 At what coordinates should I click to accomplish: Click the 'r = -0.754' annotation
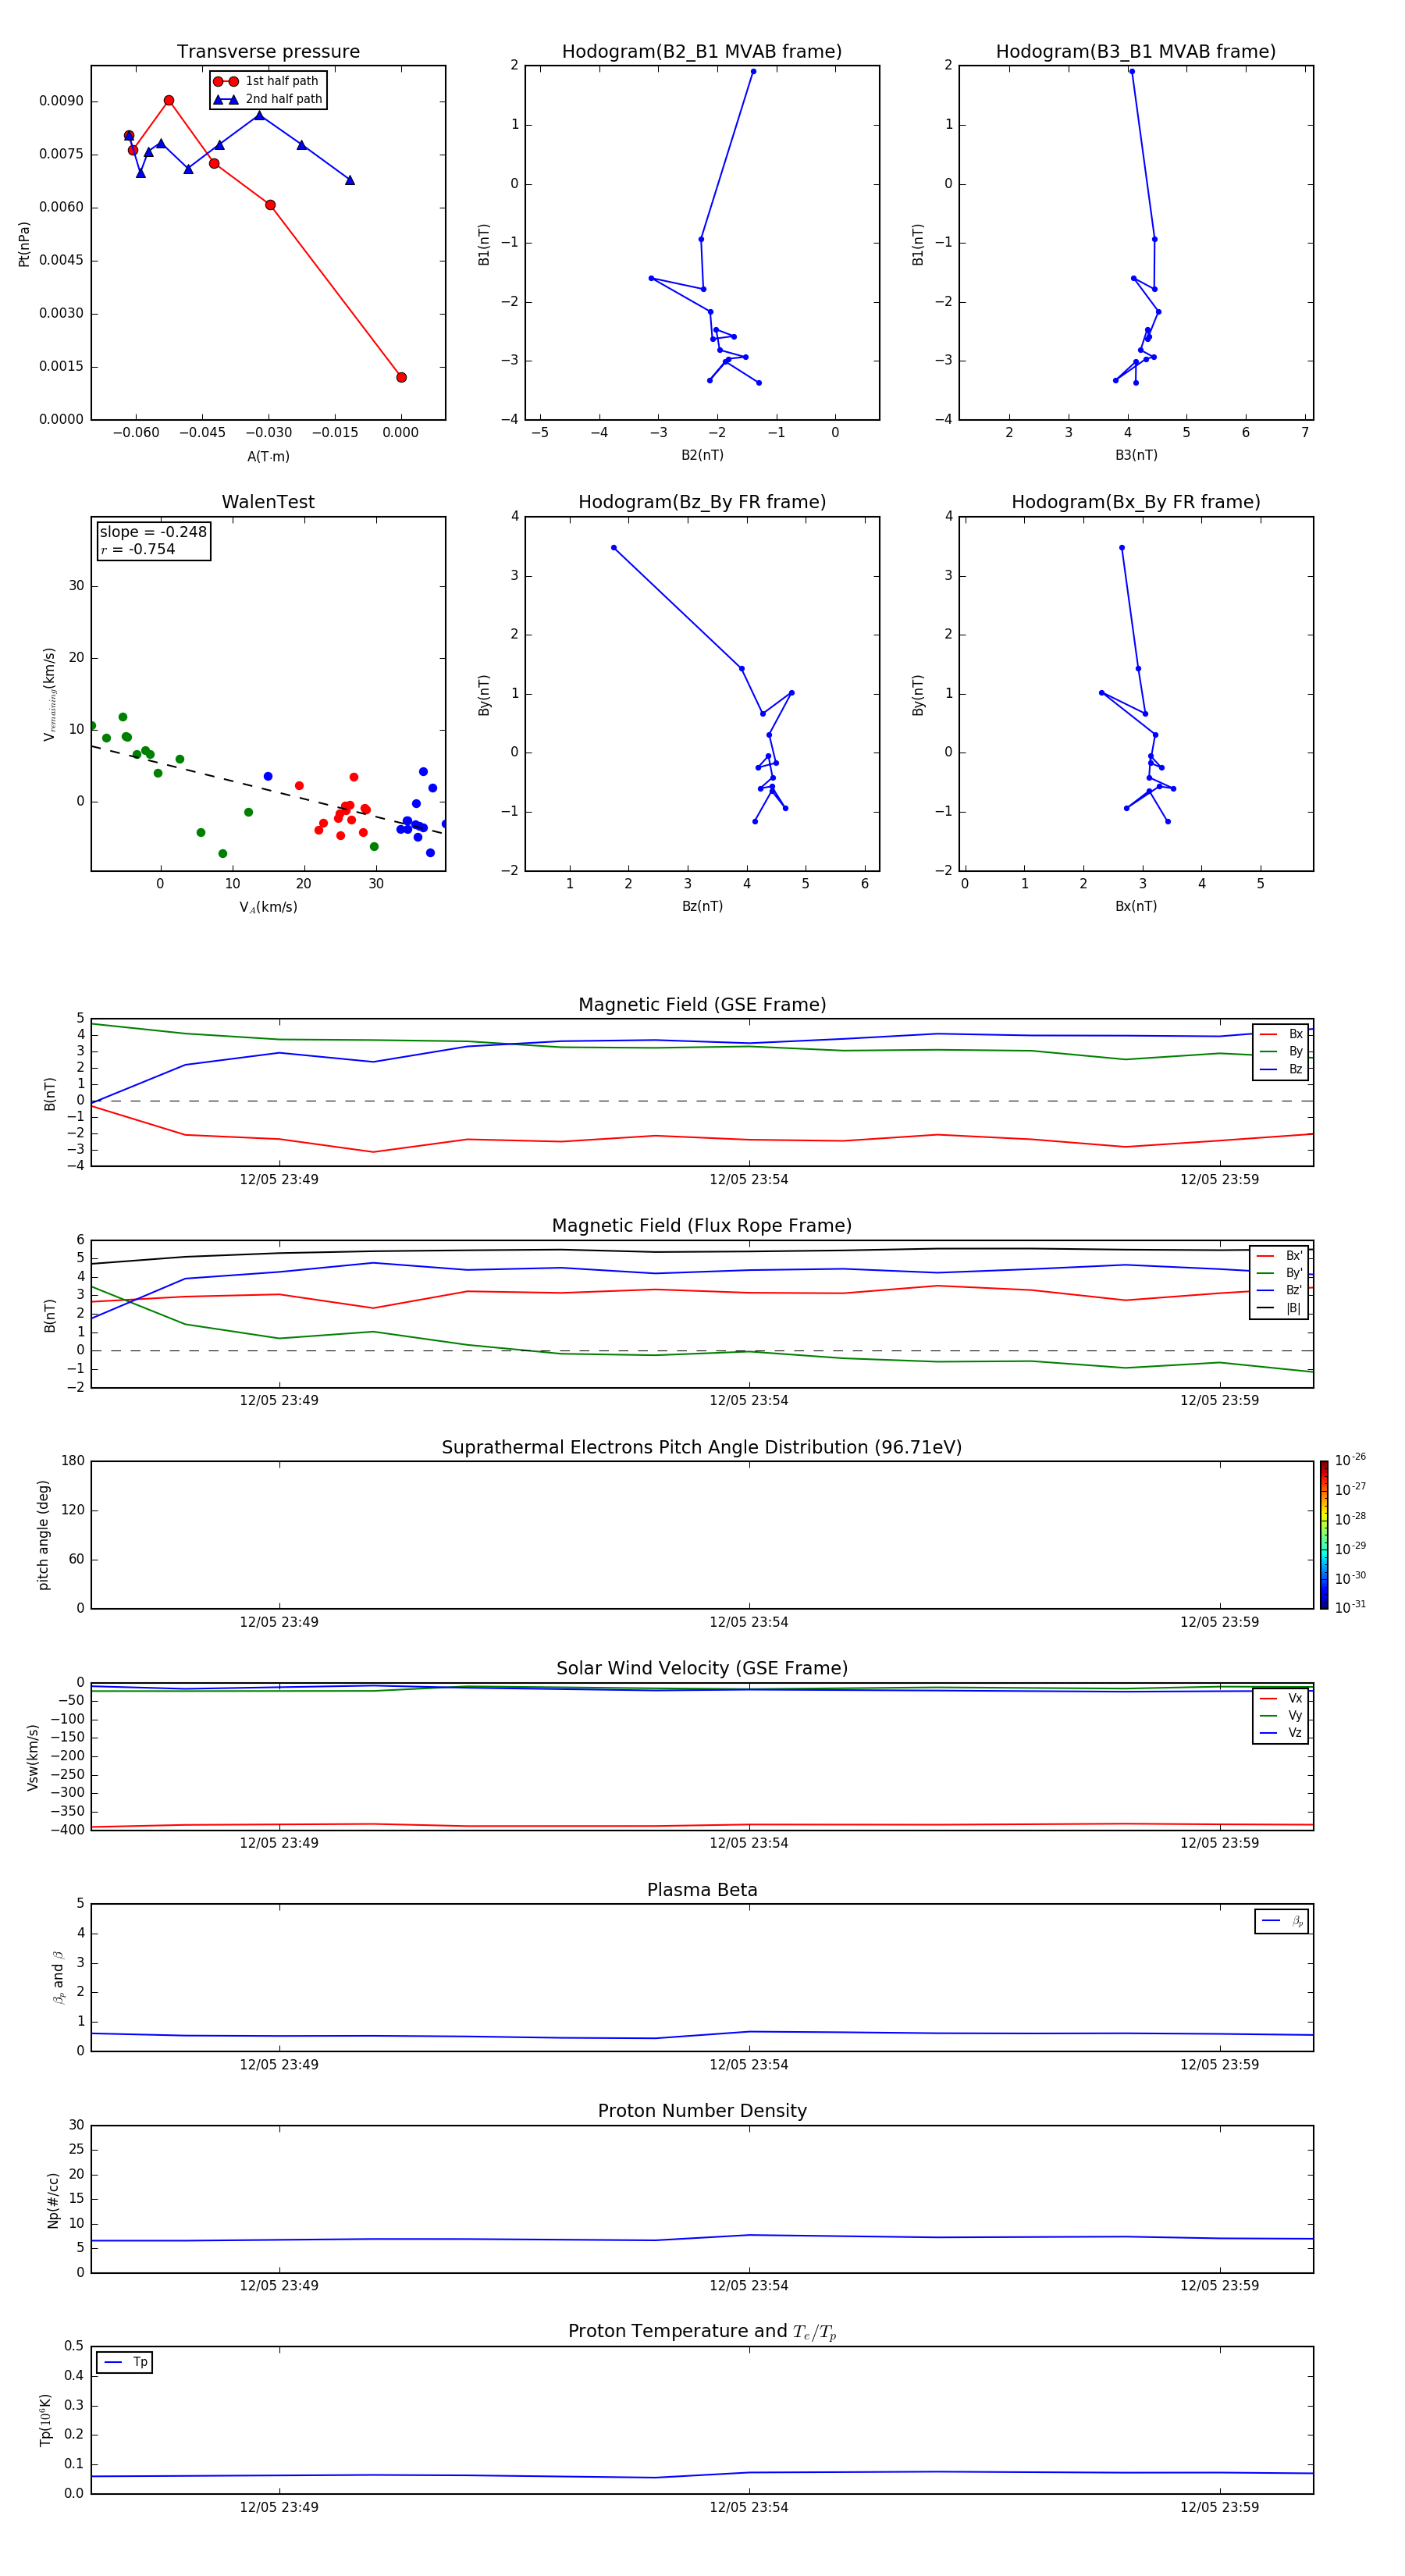(138, 549)
